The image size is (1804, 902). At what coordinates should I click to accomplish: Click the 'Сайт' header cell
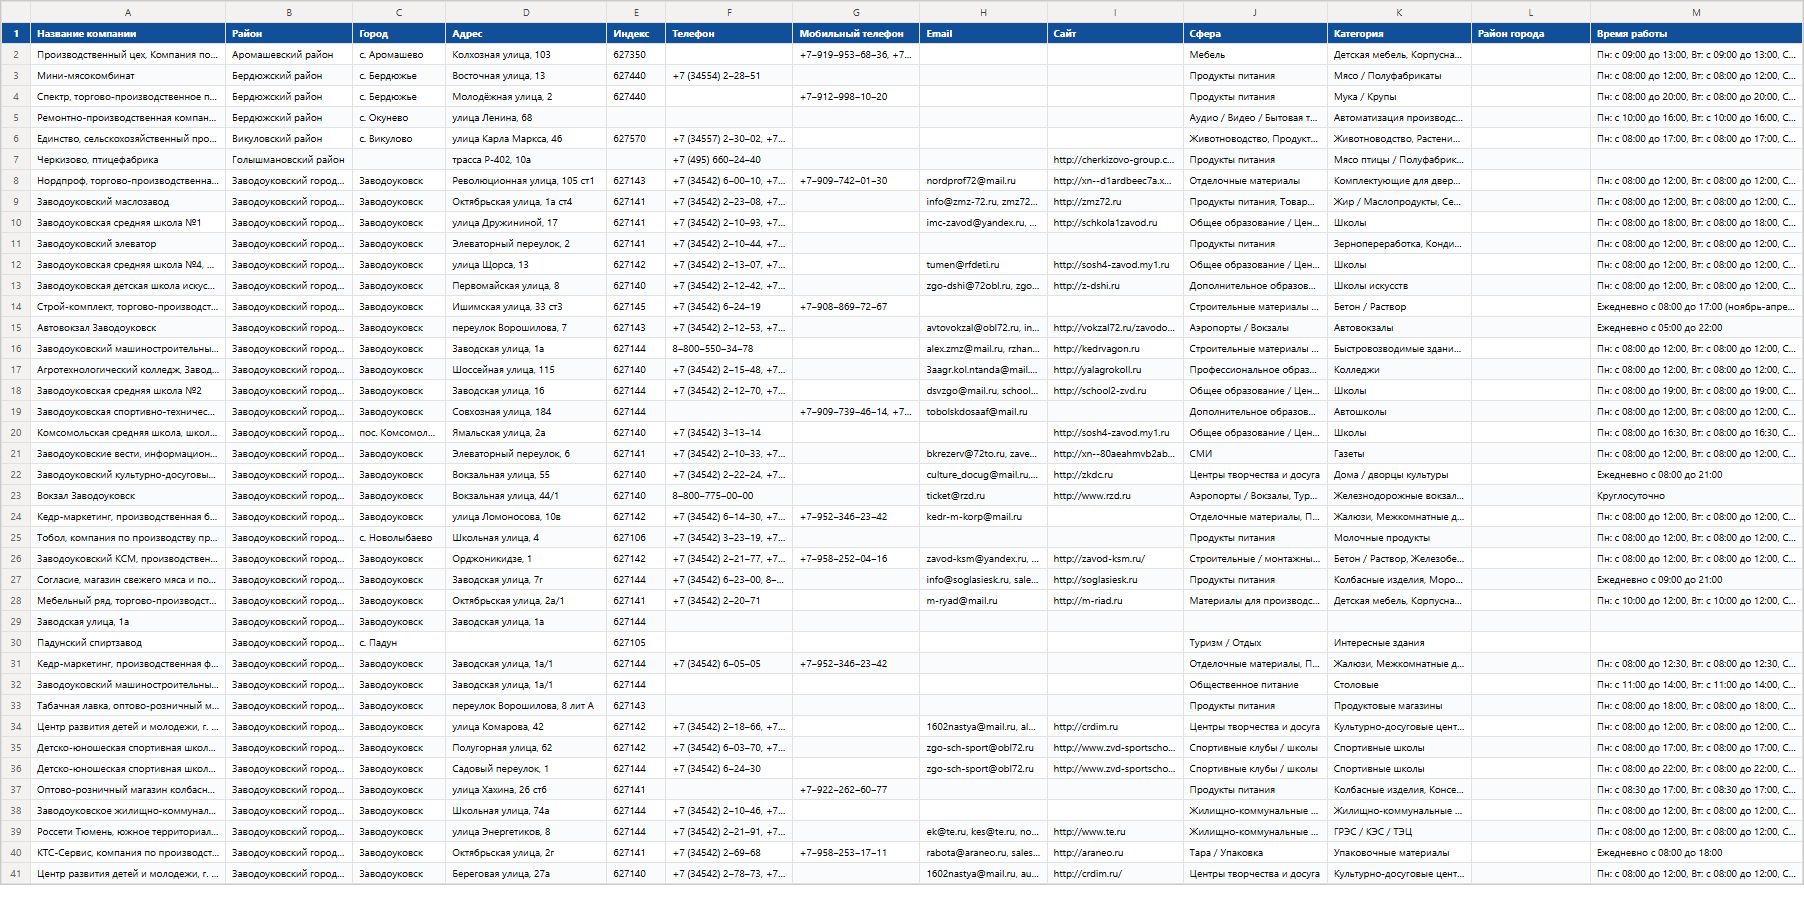pyautogui.click(x=1115, y=34)
